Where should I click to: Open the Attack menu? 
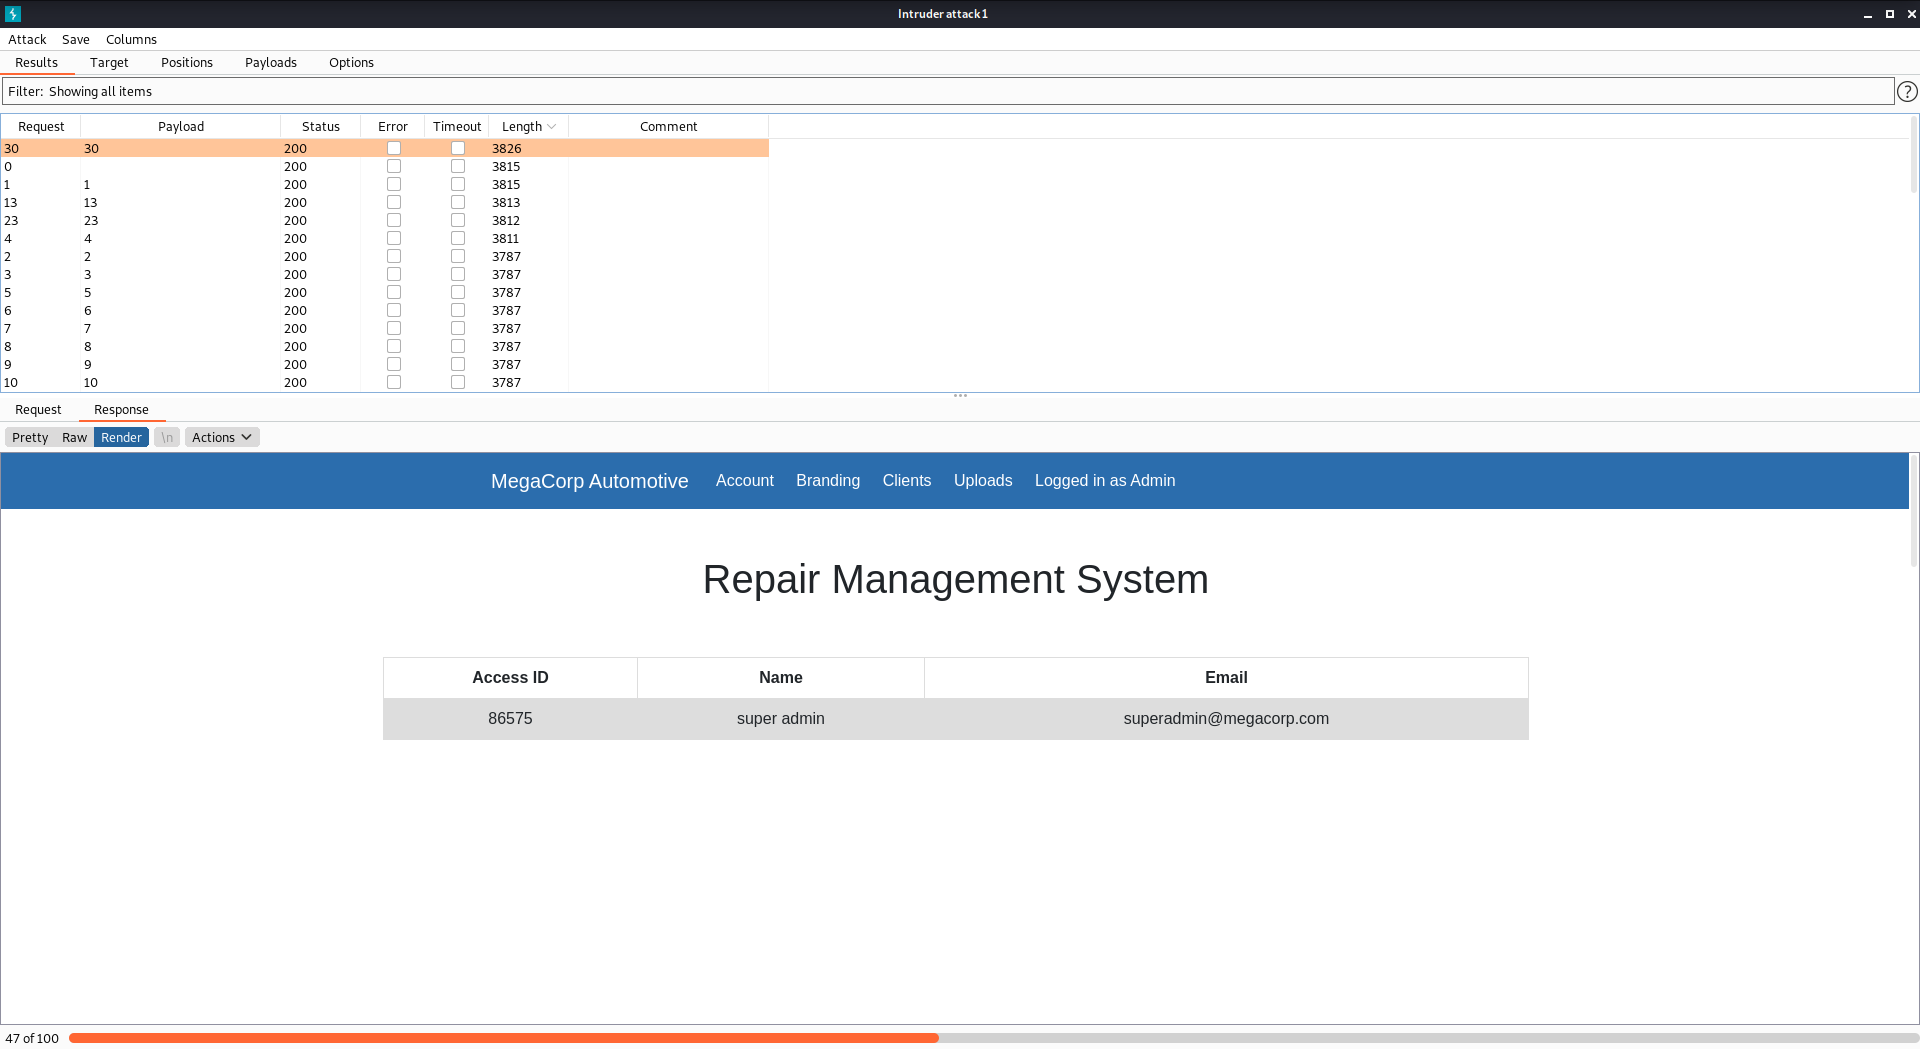(27, 39)
